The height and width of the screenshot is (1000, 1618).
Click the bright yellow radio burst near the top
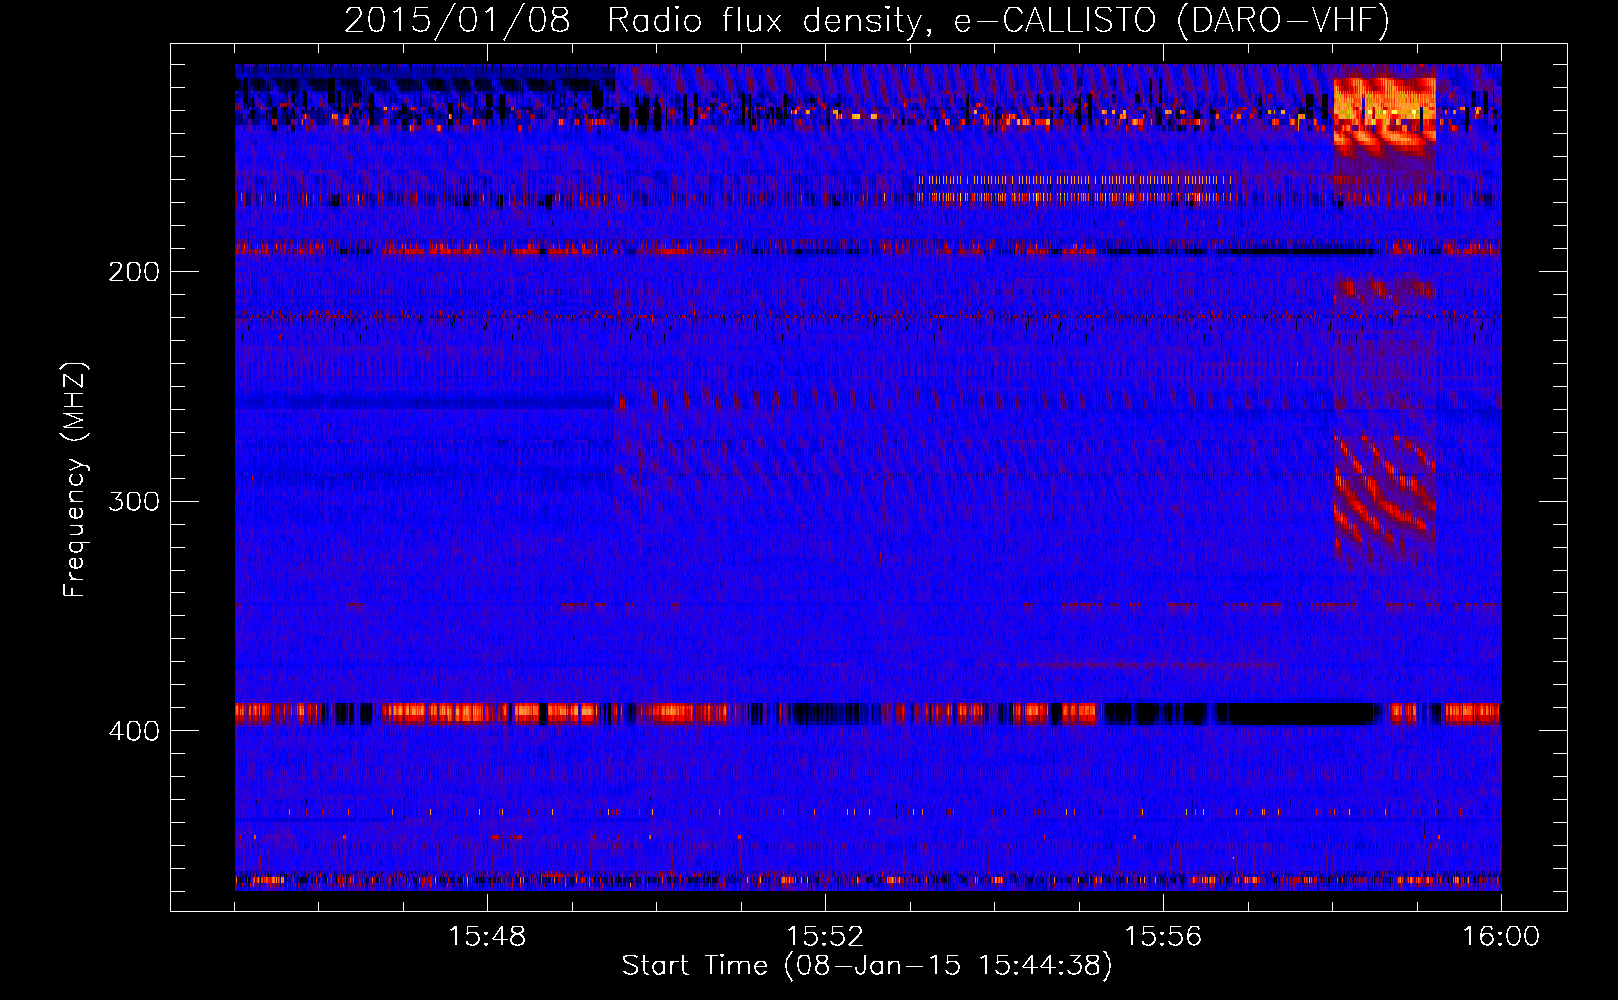(x=1385, y=115)
